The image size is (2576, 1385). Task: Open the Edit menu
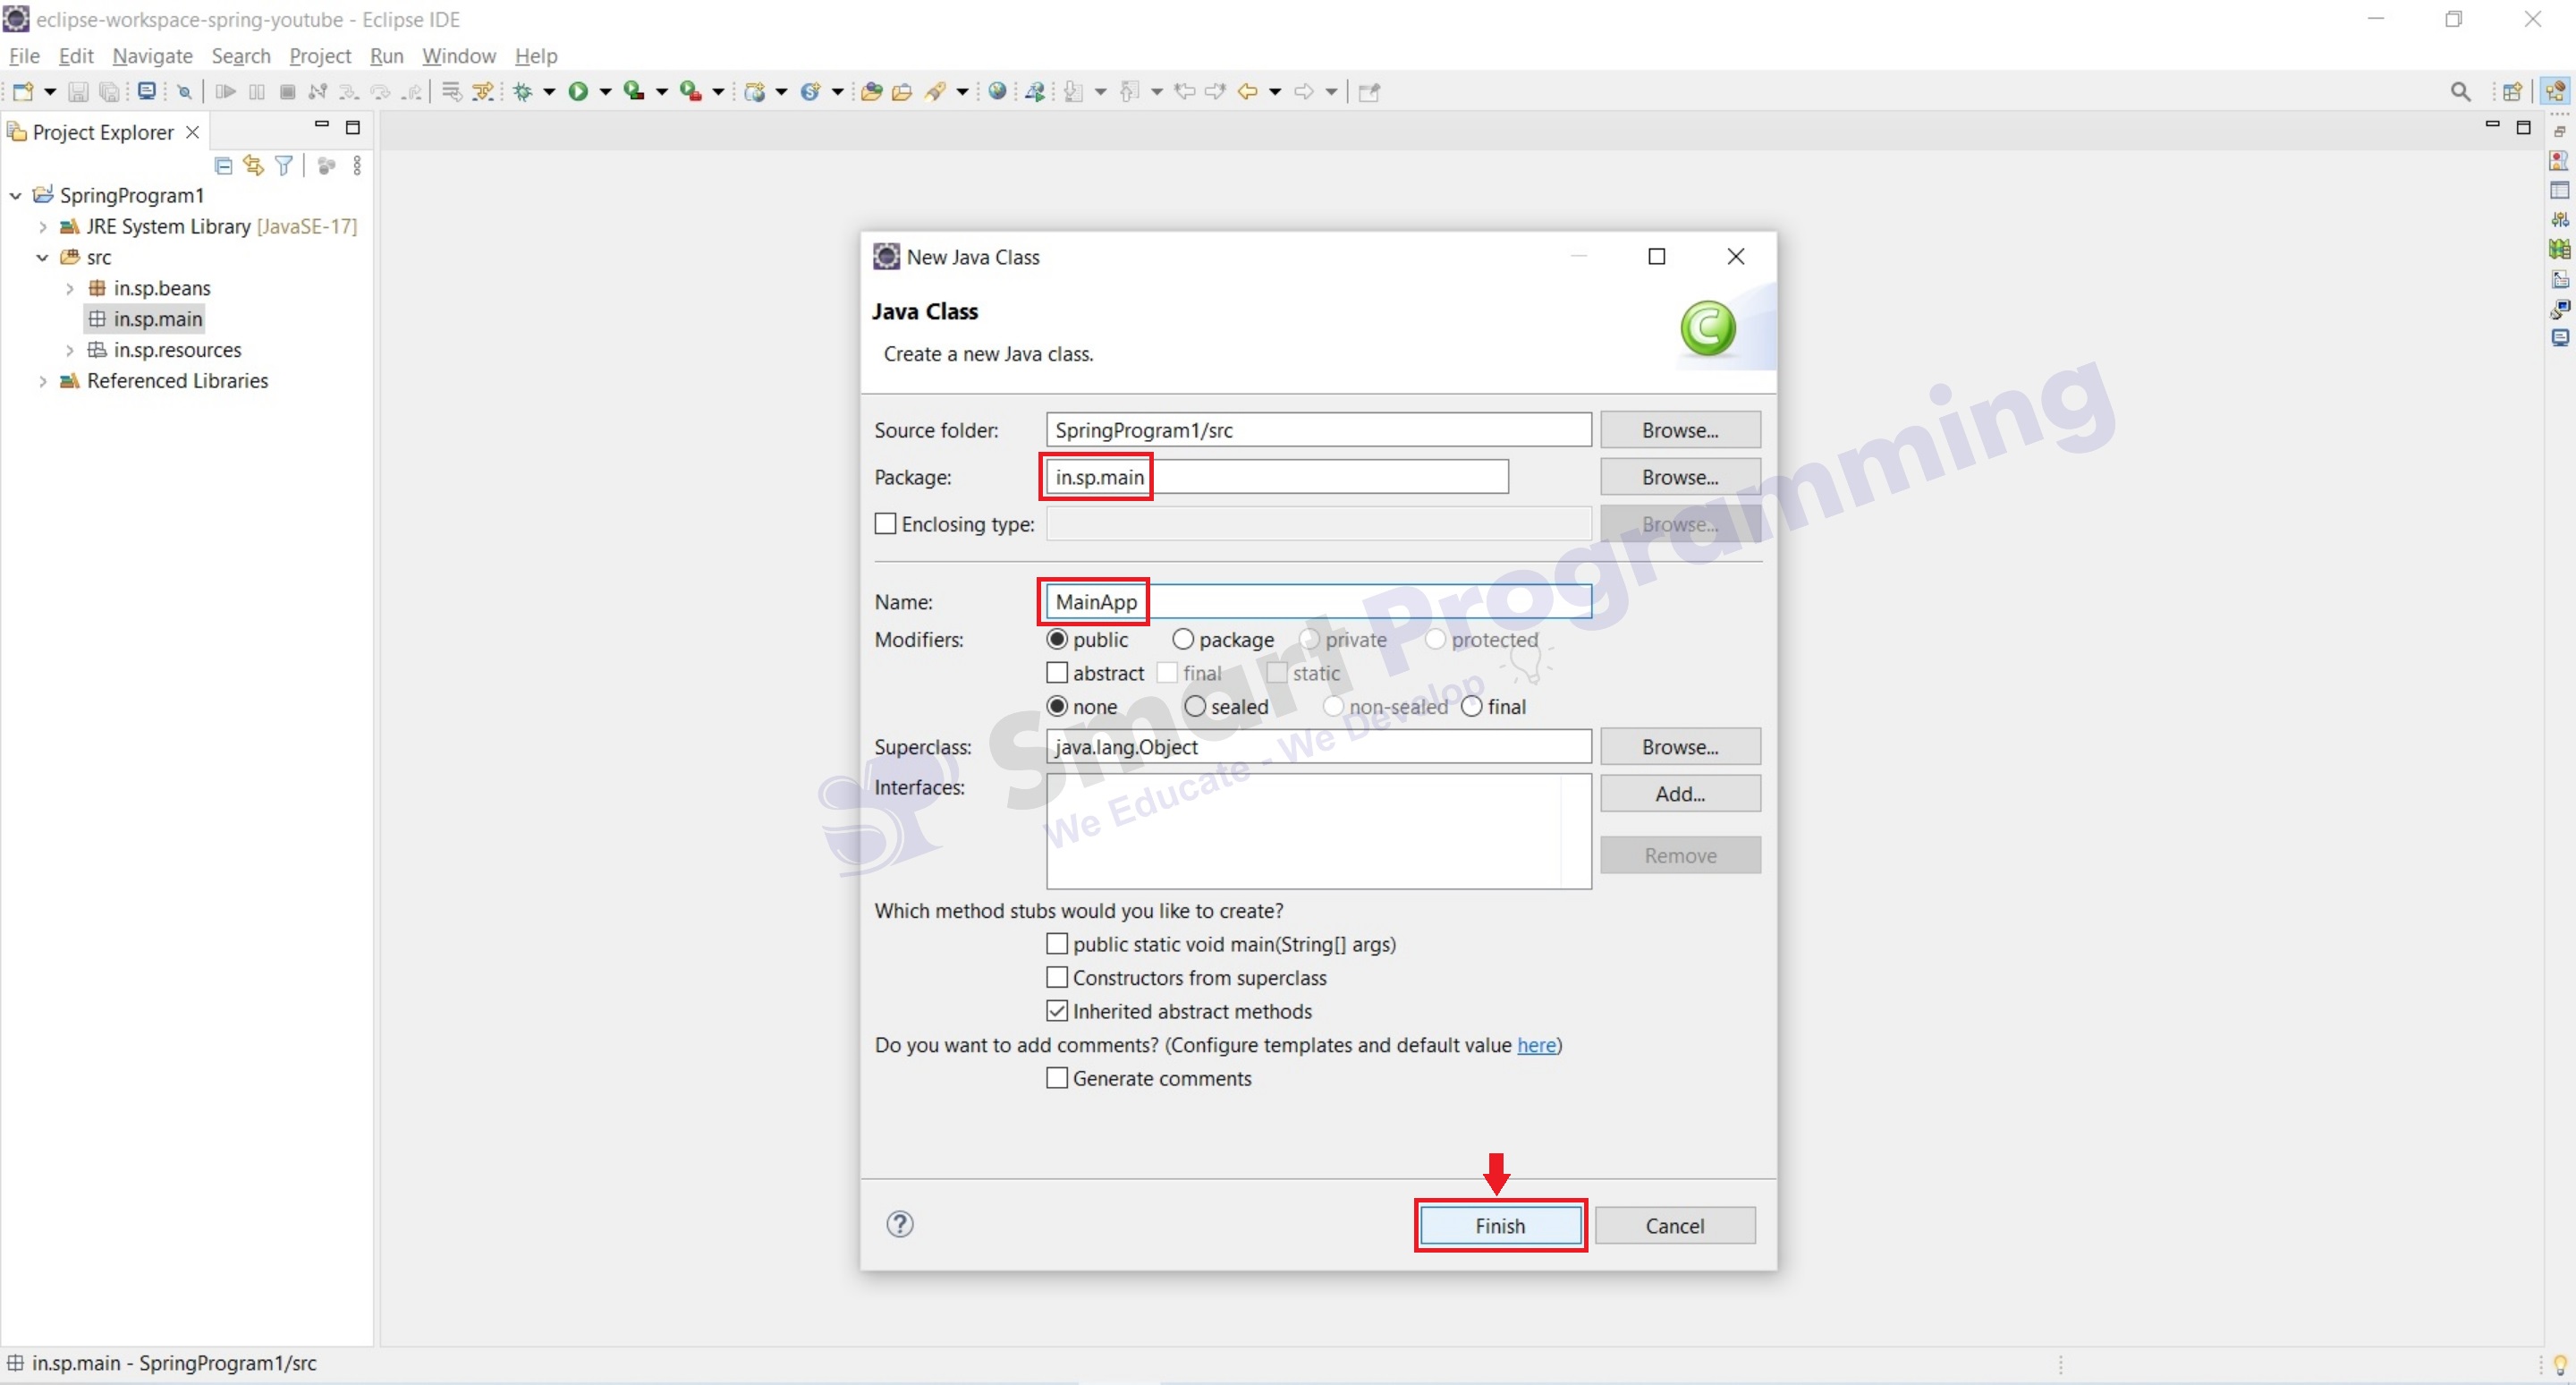coord(76,56)
